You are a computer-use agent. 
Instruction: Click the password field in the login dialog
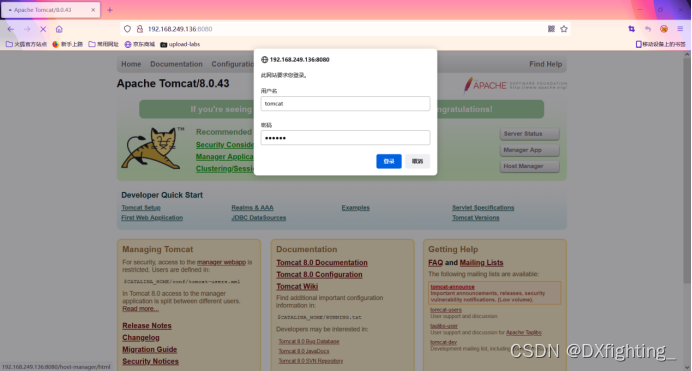point(345,138)
